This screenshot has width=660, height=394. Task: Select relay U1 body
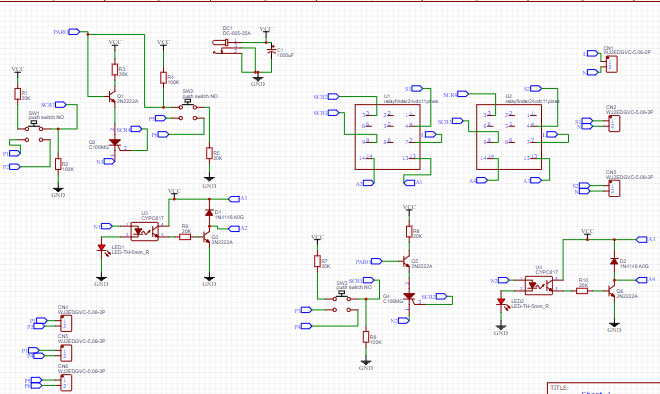point(388,137)
